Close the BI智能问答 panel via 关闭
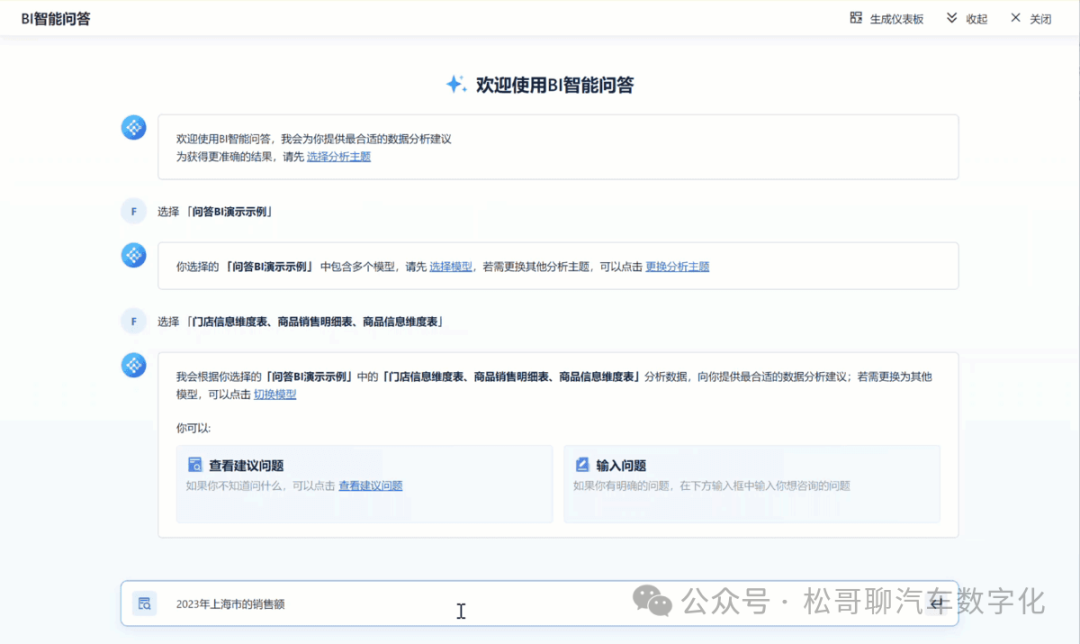This screenshot has width=1080, height=644. [1031, 19]
